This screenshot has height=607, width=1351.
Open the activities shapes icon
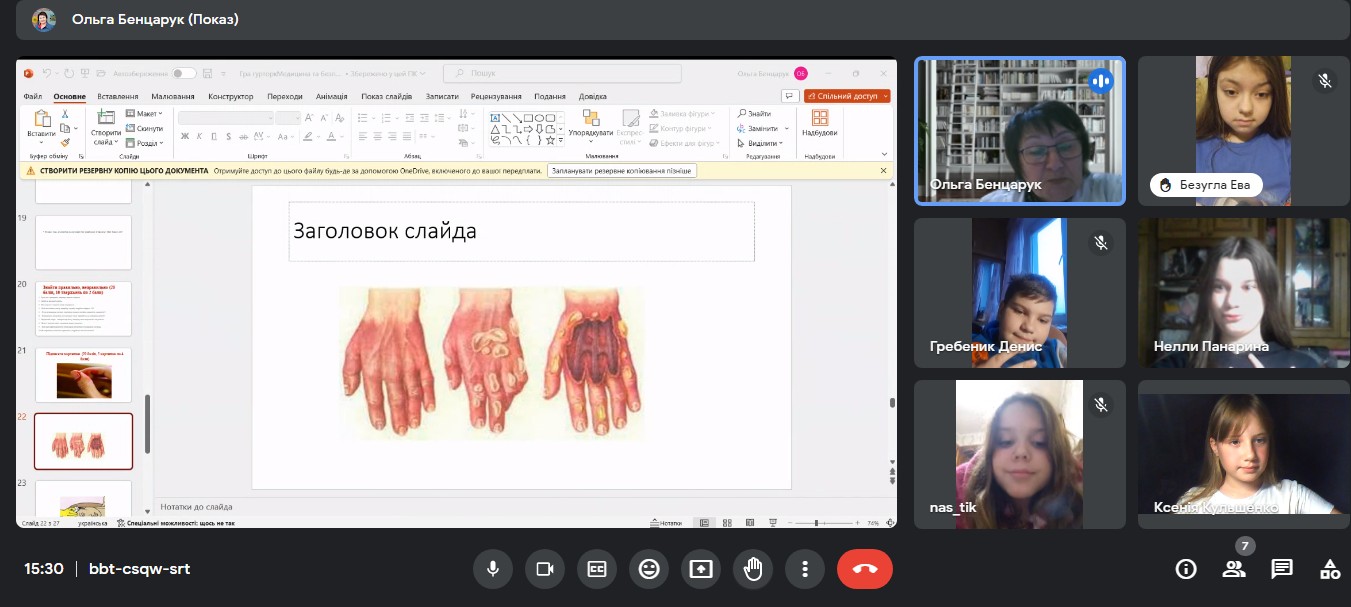(1330, 569)
